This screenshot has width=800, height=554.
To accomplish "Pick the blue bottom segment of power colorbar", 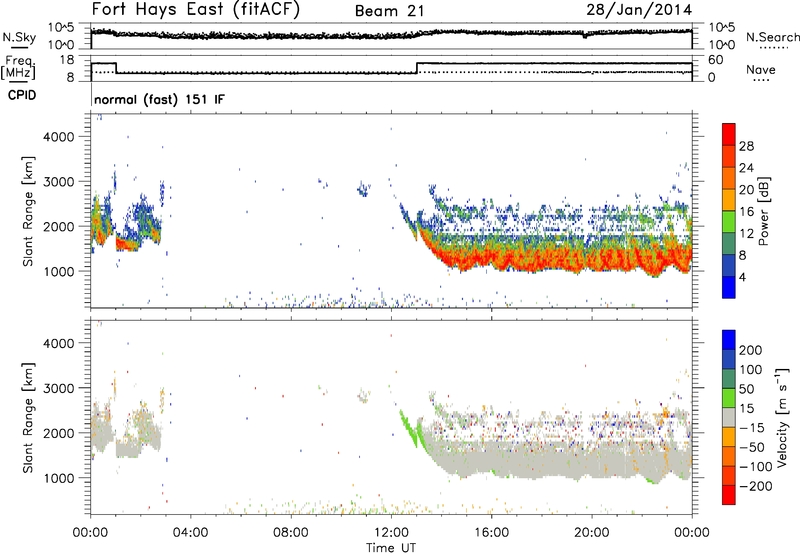I will (x=729, y=287).
